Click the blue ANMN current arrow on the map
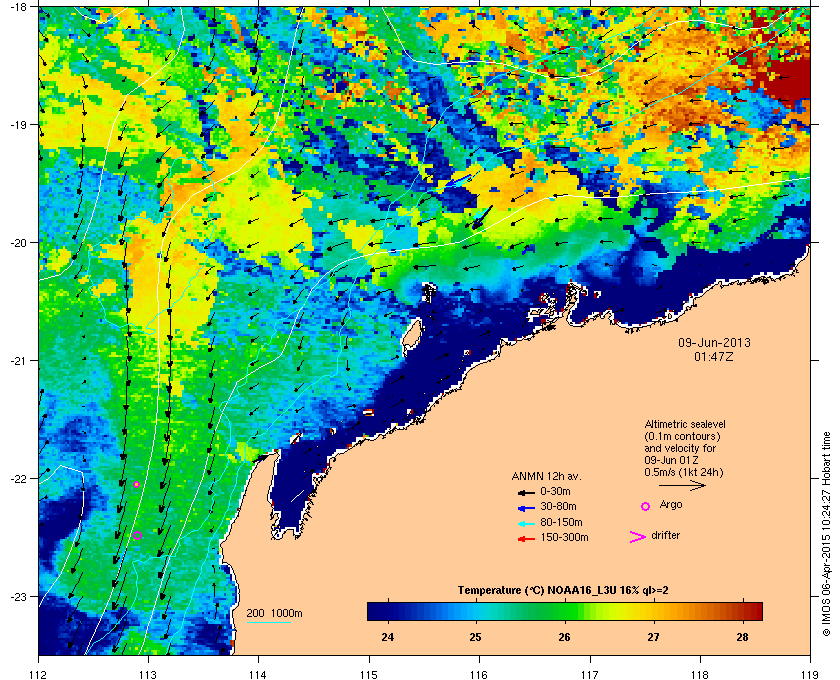This screenshot has width=840, height=680. click(458, 180)
